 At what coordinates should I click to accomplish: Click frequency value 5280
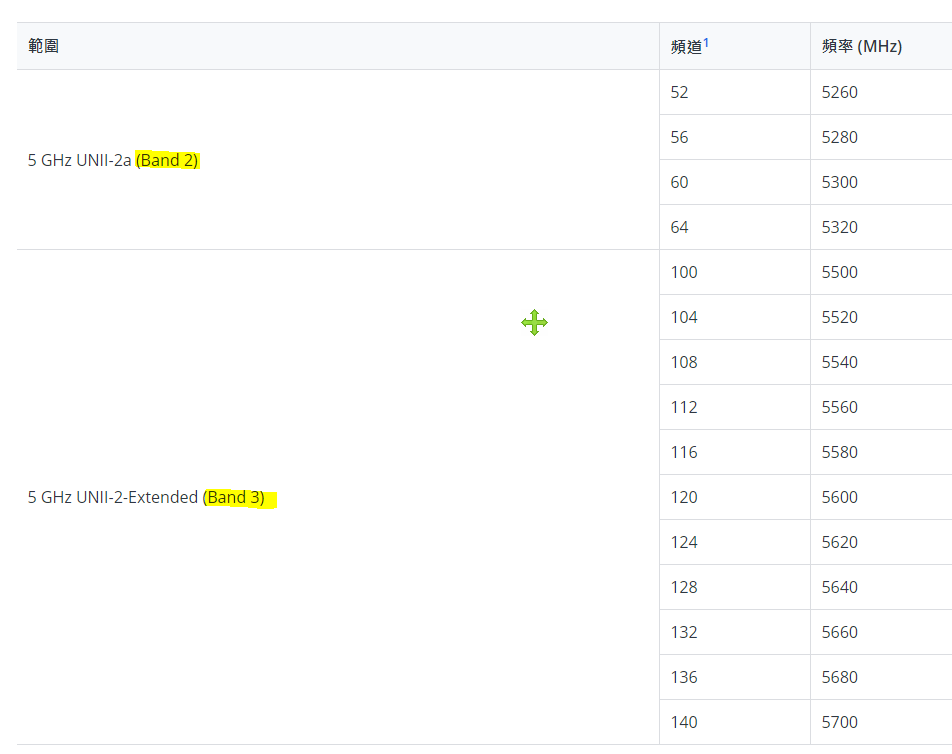click(x=840, y=137)
